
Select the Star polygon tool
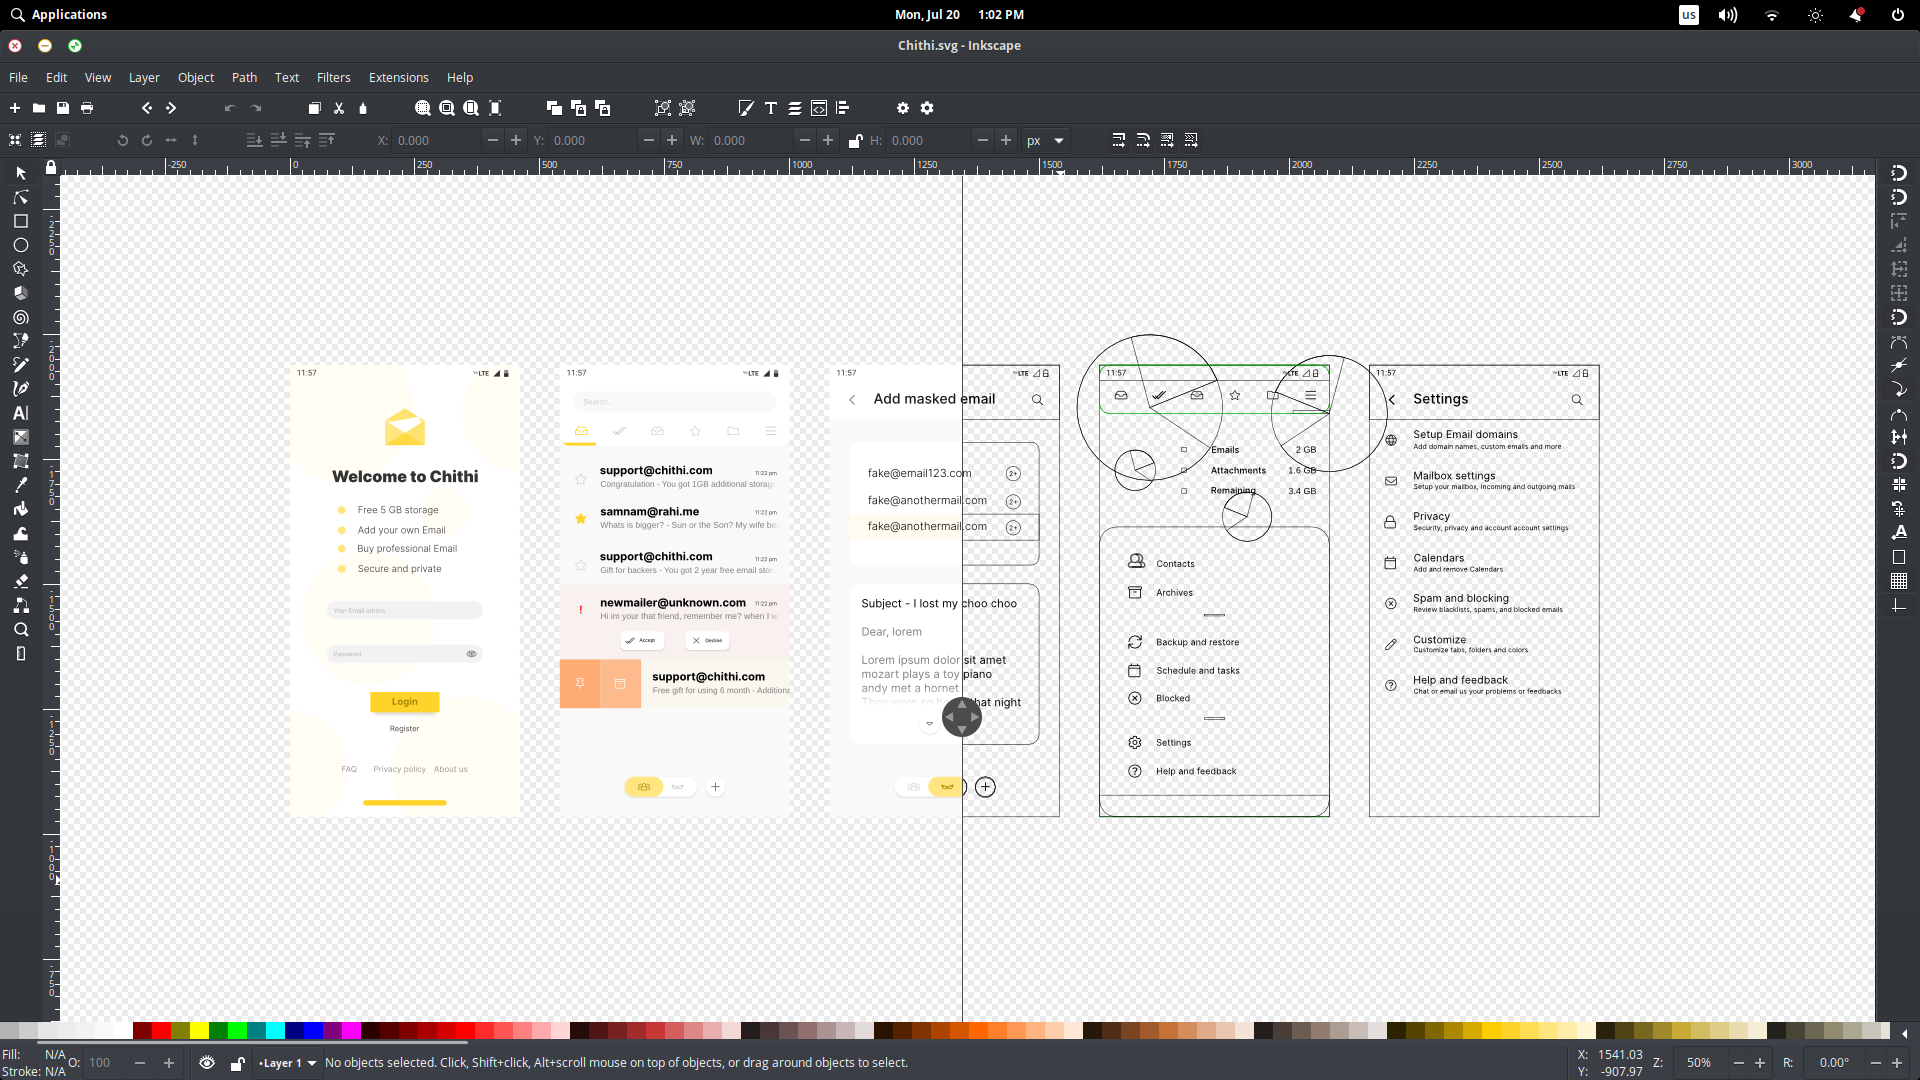[20, 269]
